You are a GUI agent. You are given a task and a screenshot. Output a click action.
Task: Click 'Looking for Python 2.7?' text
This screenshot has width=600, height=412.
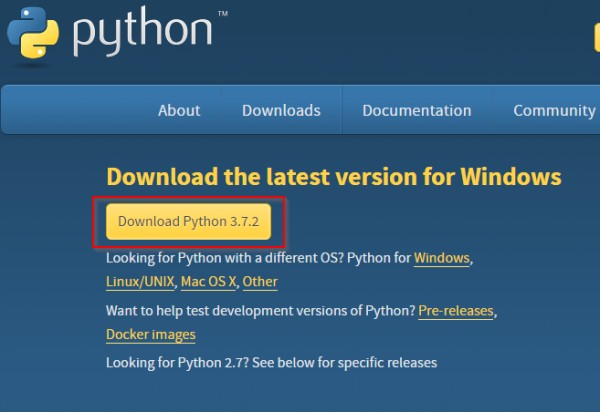coord(178,363)
